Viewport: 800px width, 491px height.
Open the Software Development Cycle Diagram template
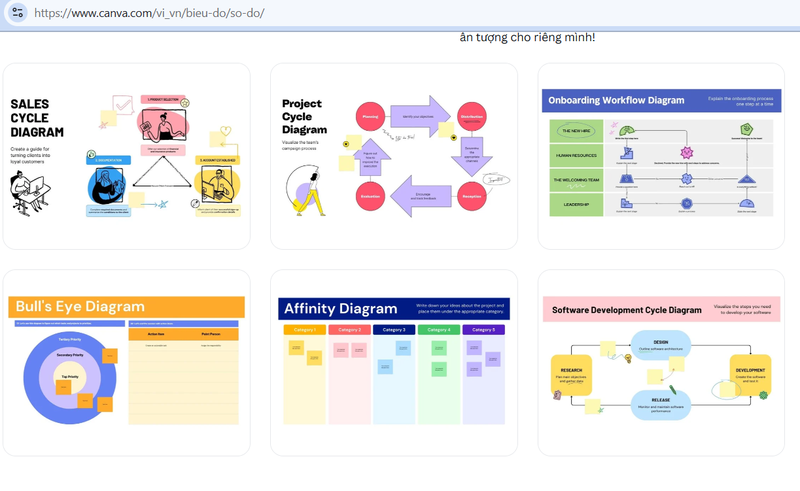(x=661, y=362)
